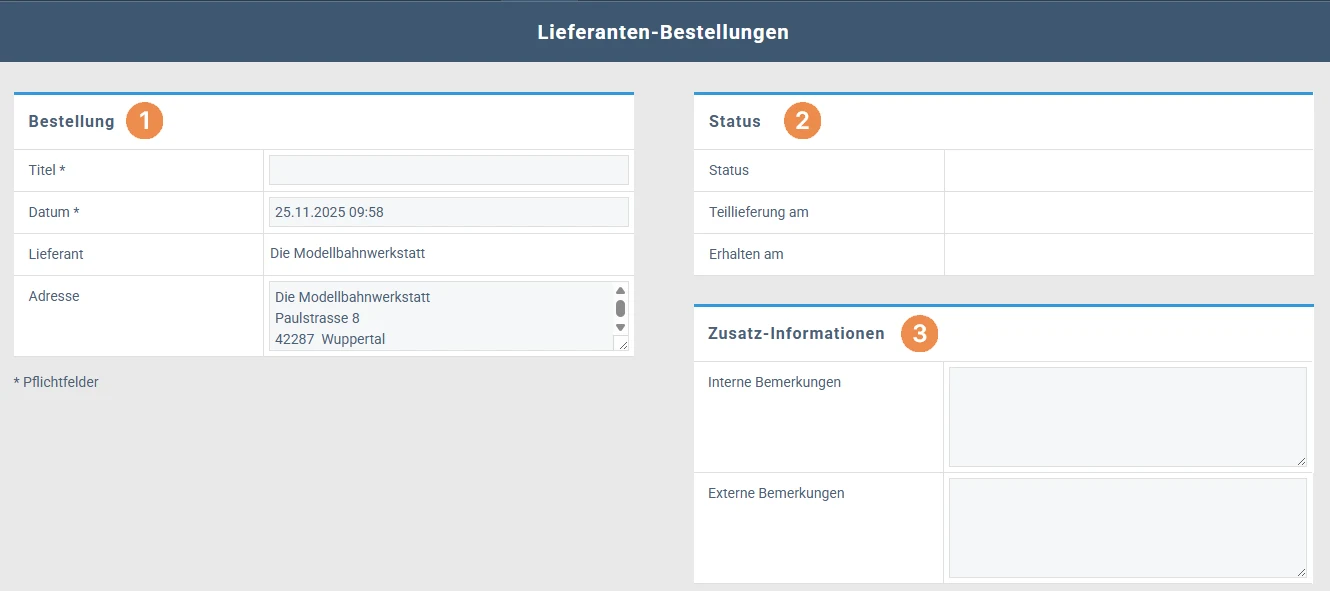Click the Bestellung section heading
Screen dimensions: 1330x591
click(71, 122)
